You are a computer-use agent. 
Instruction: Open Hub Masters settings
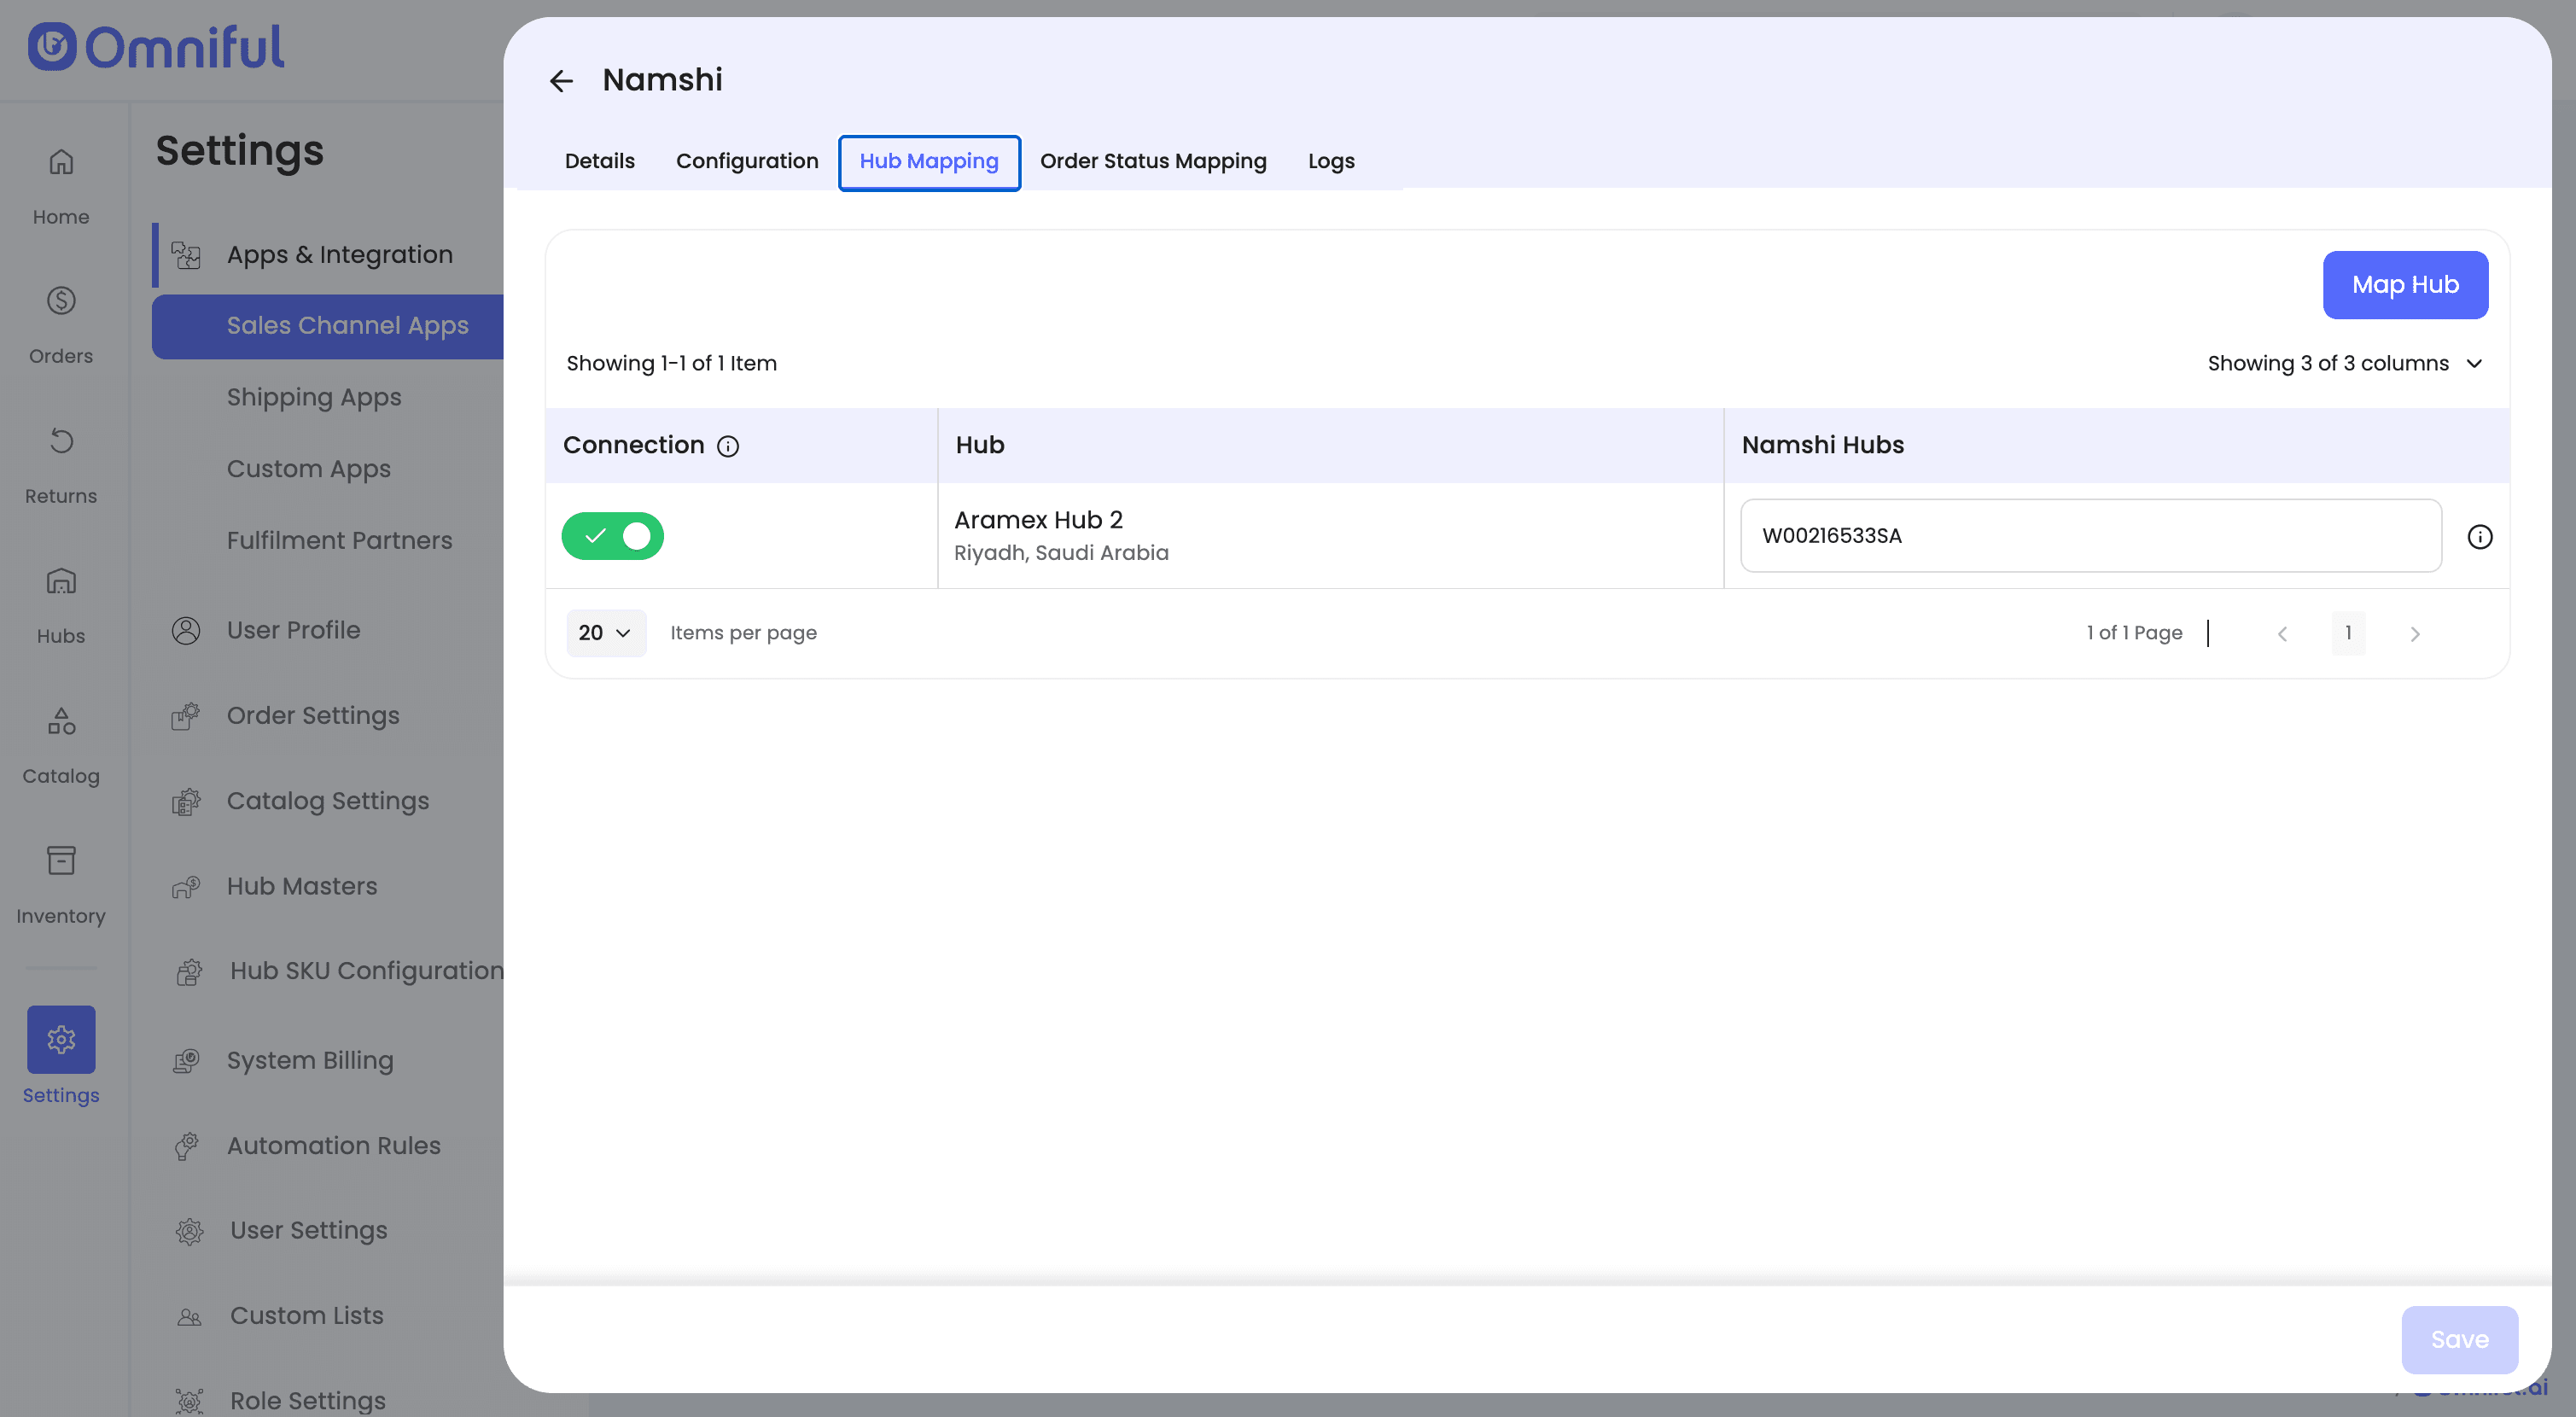[x=302, y=886]
